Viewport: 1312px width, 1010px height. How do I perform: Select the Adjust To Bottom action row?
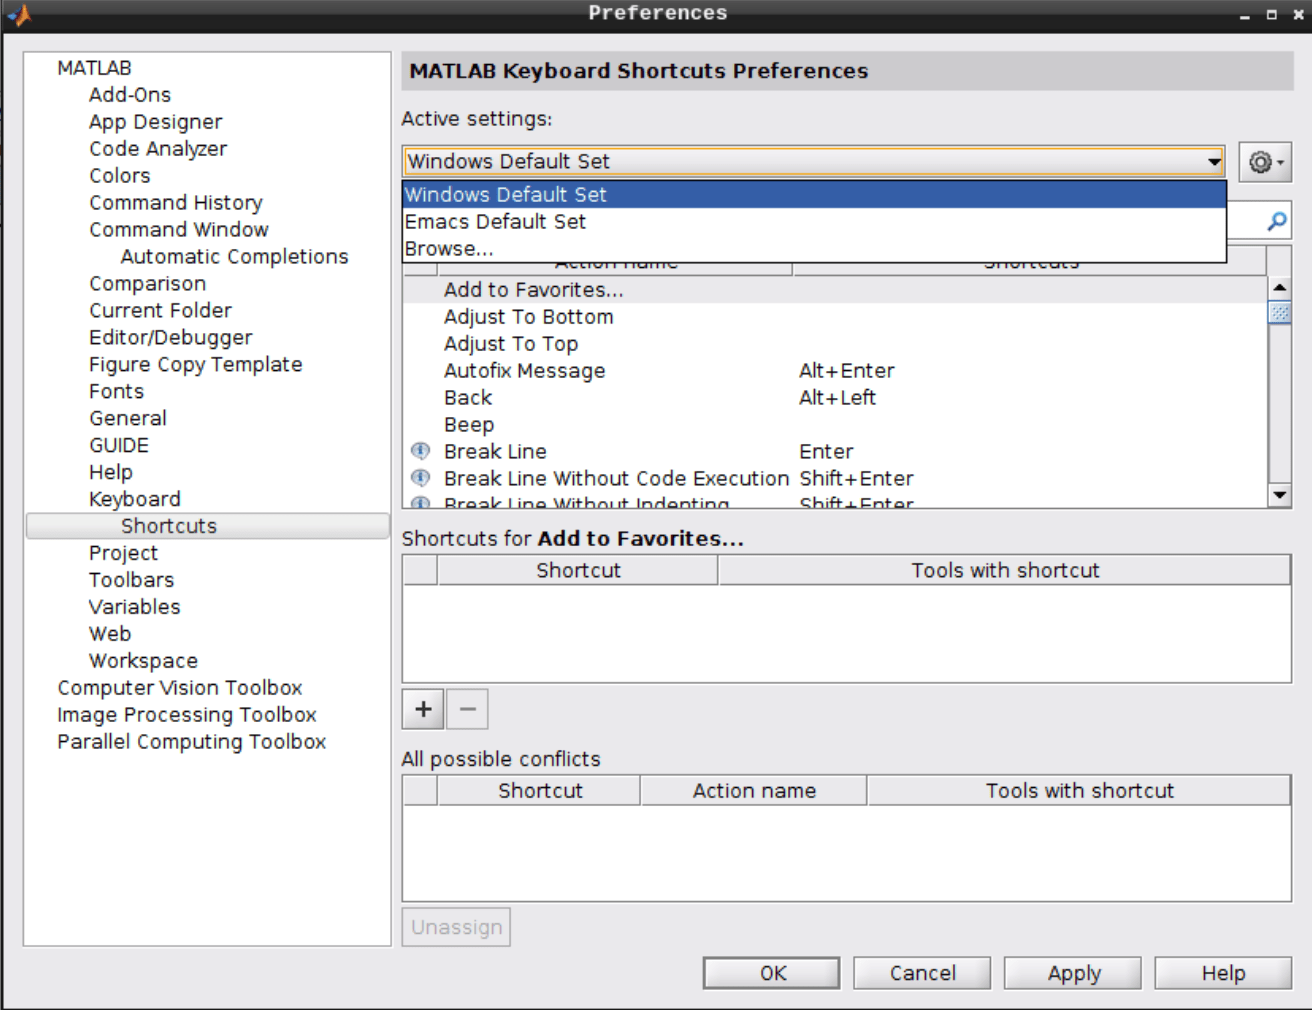point(529,316)
